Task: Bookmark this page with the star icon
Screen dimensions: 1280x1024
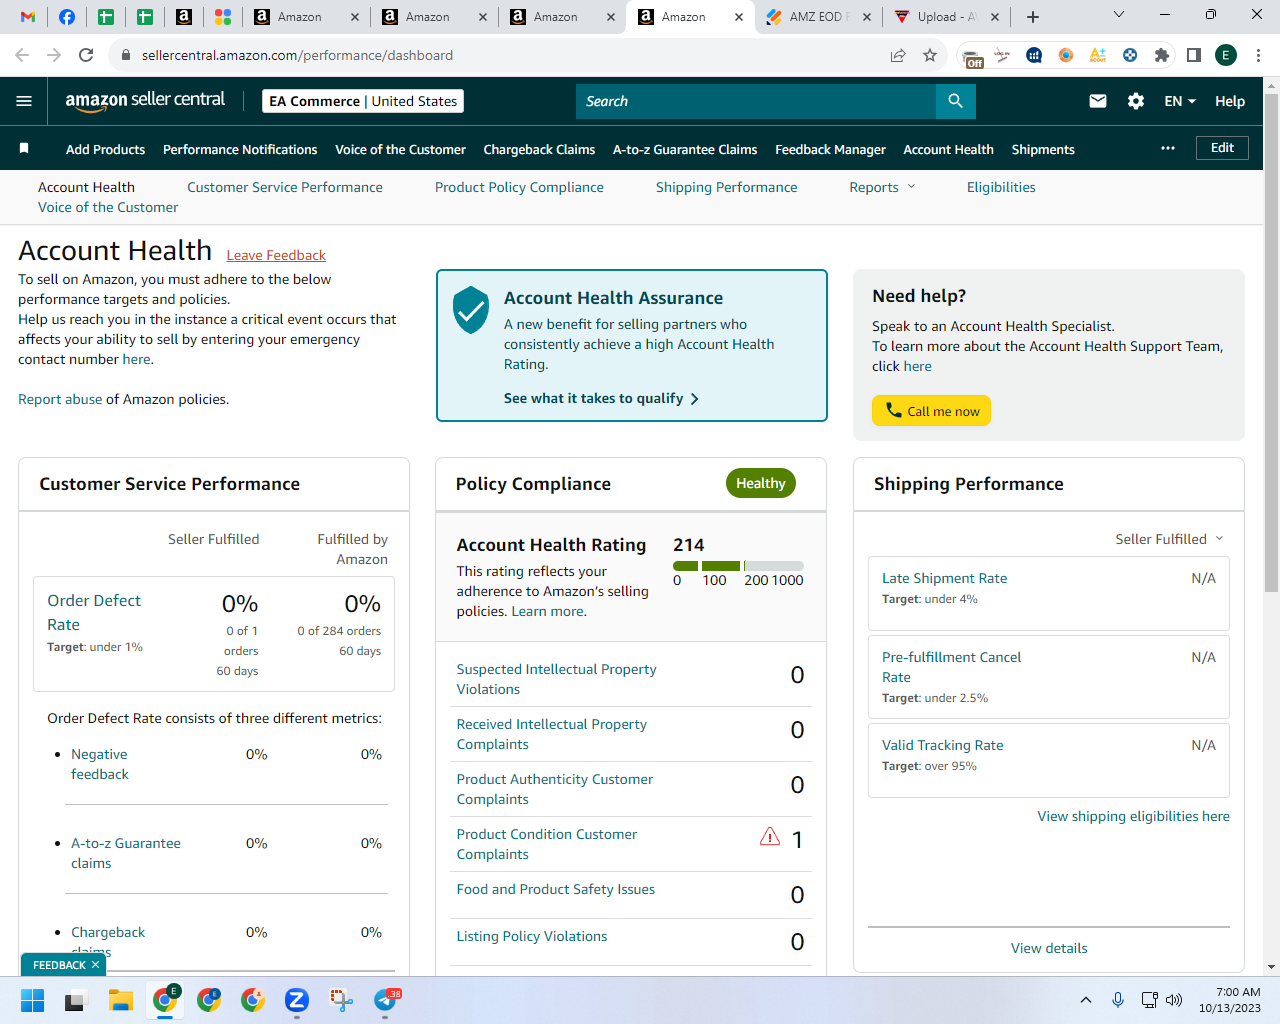Action: 930,55
